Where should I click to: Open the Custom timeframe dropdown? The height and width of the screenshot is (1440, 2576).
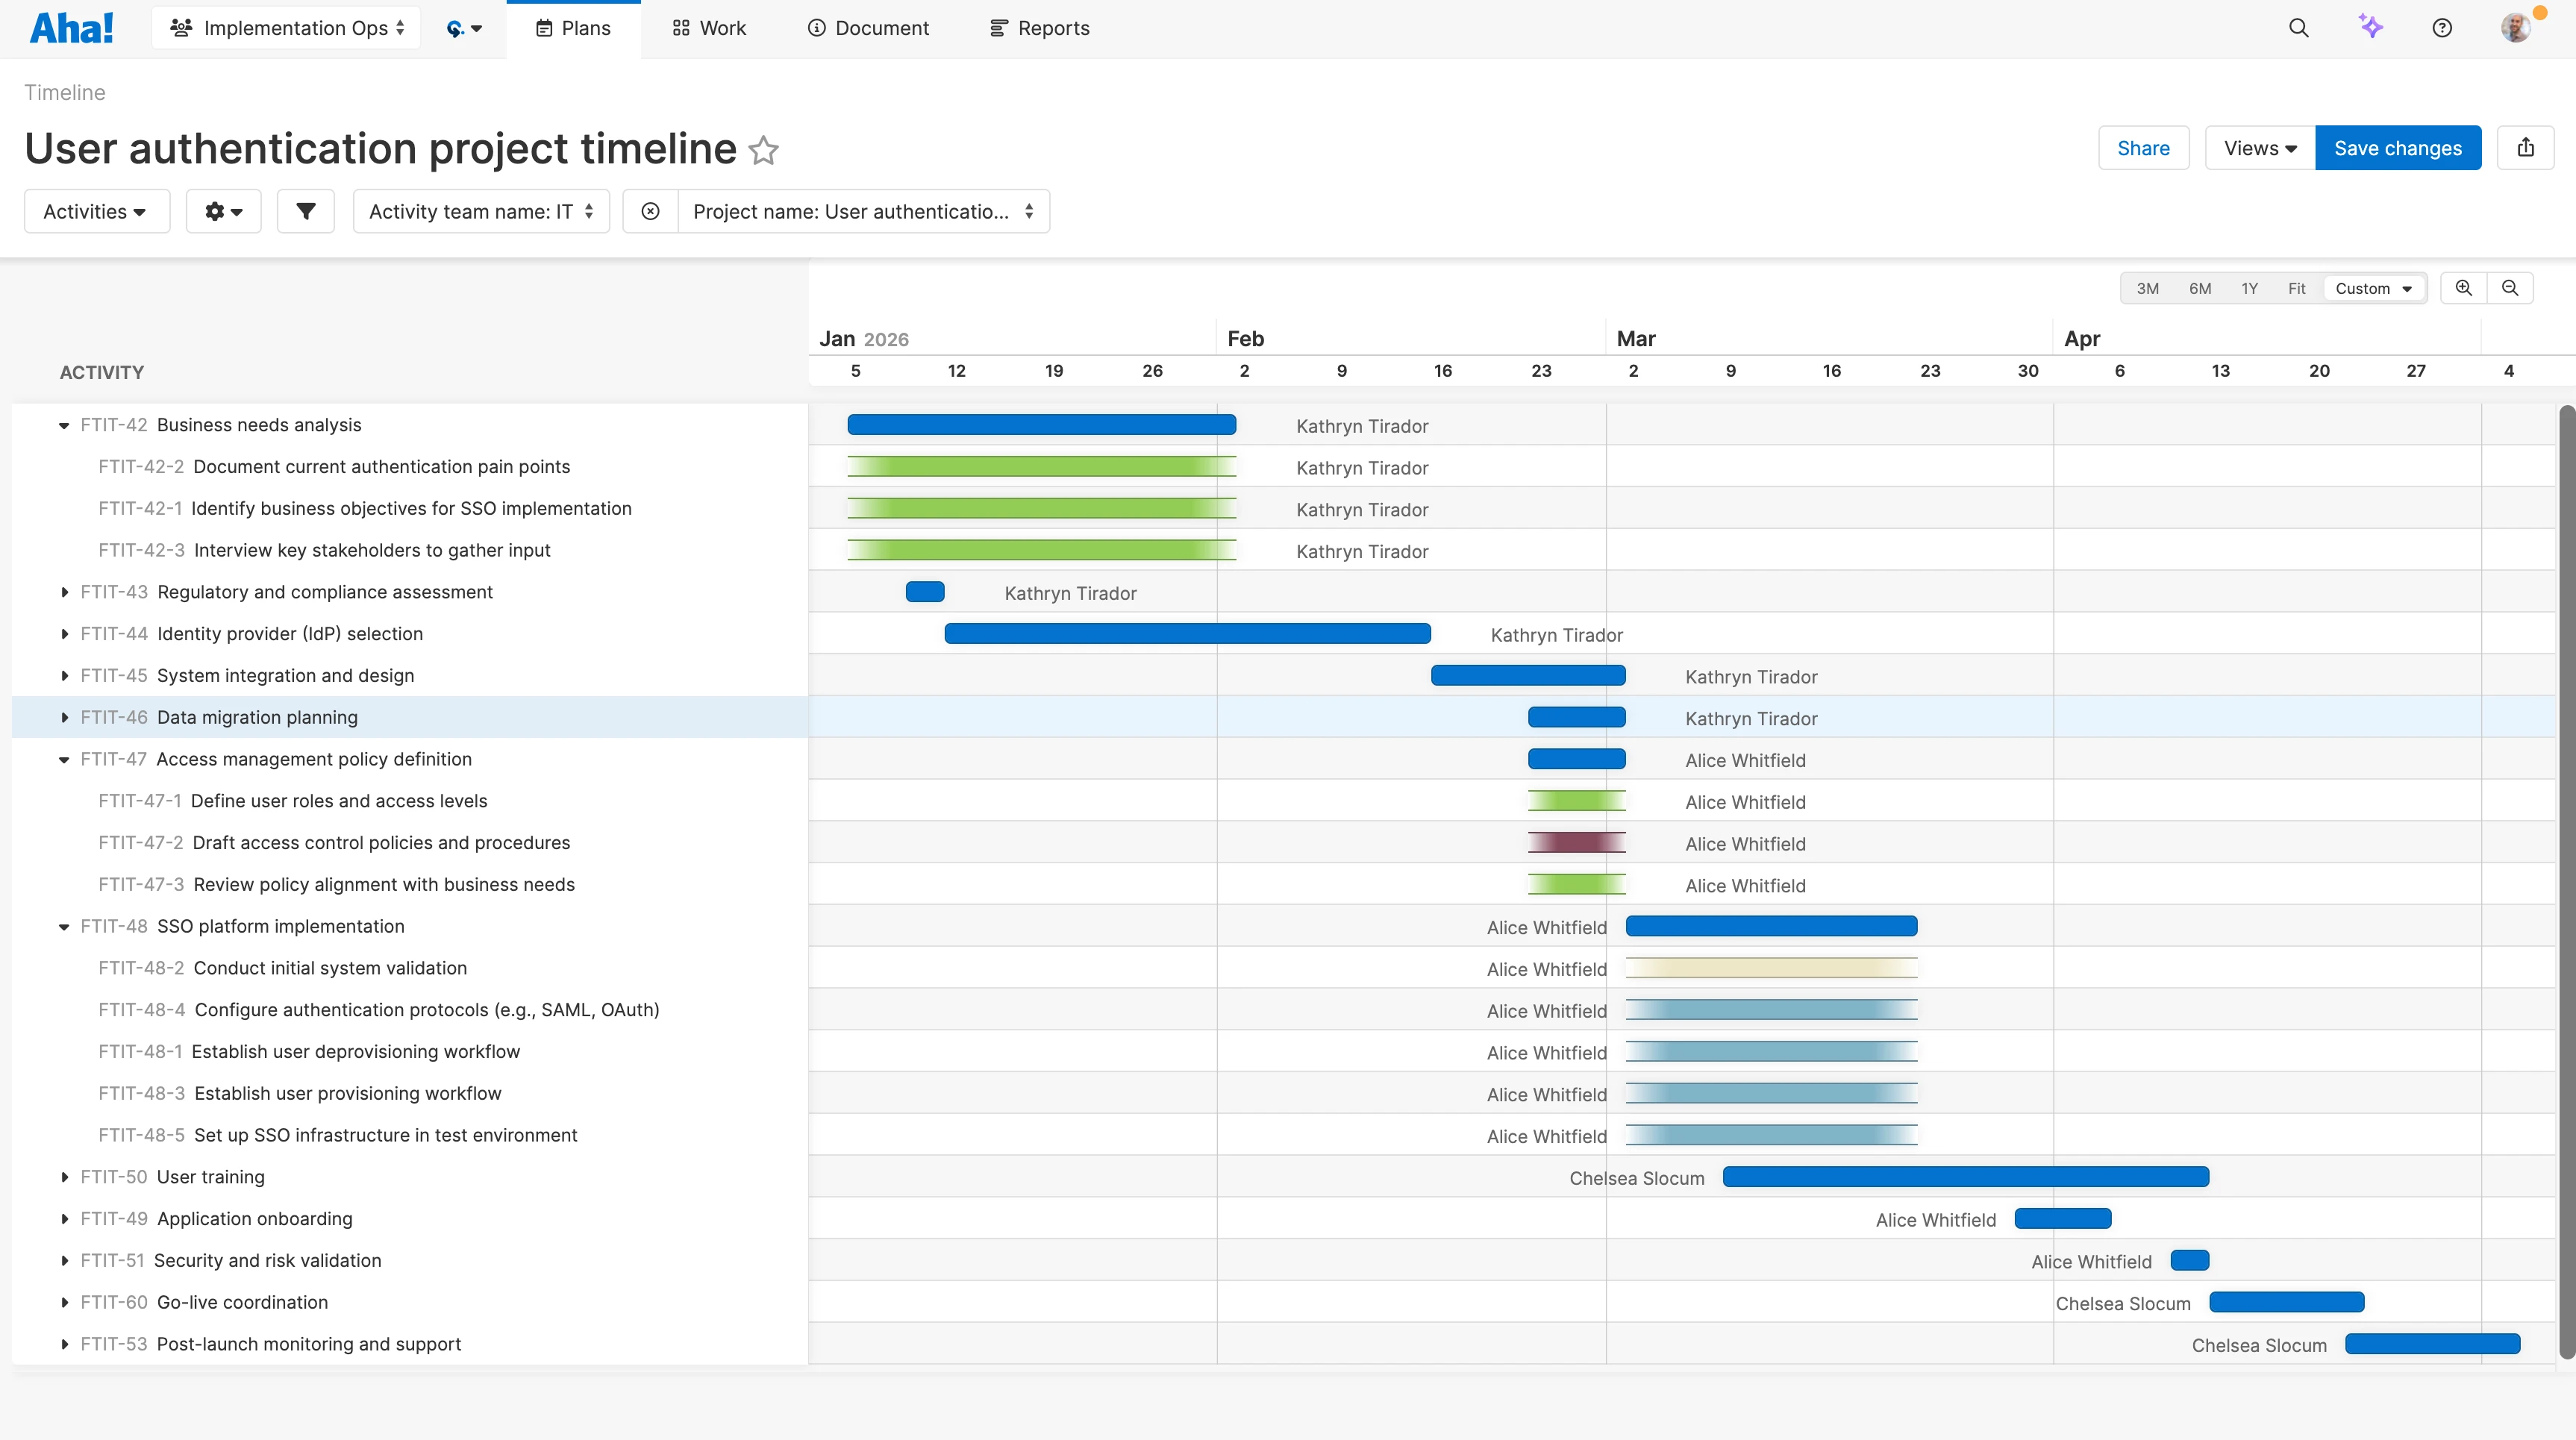click(2374, 288)
